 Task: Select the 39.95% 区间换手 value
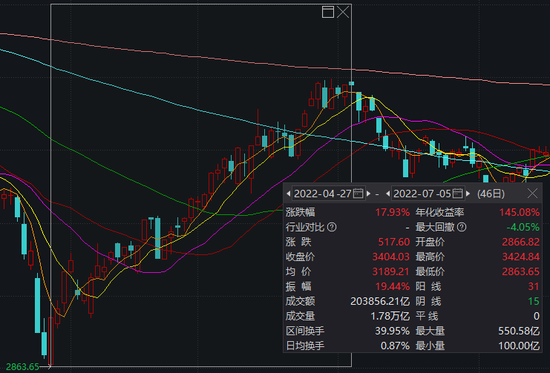pyautogui.click(x=392, y=331)
